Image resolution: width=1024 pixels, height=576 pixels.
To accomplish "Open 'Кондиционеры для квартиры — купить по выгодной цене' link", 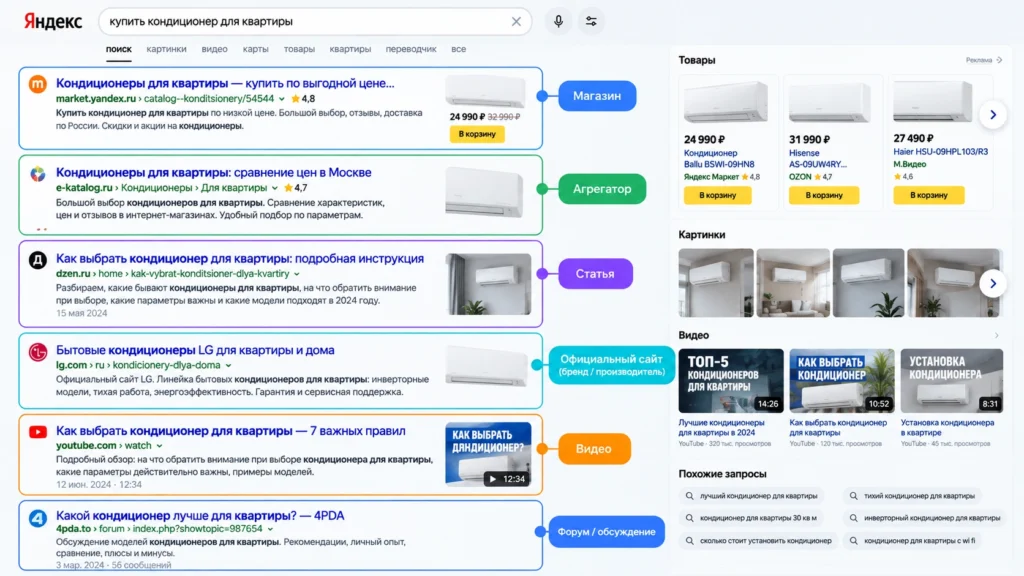I will [225, 84].
